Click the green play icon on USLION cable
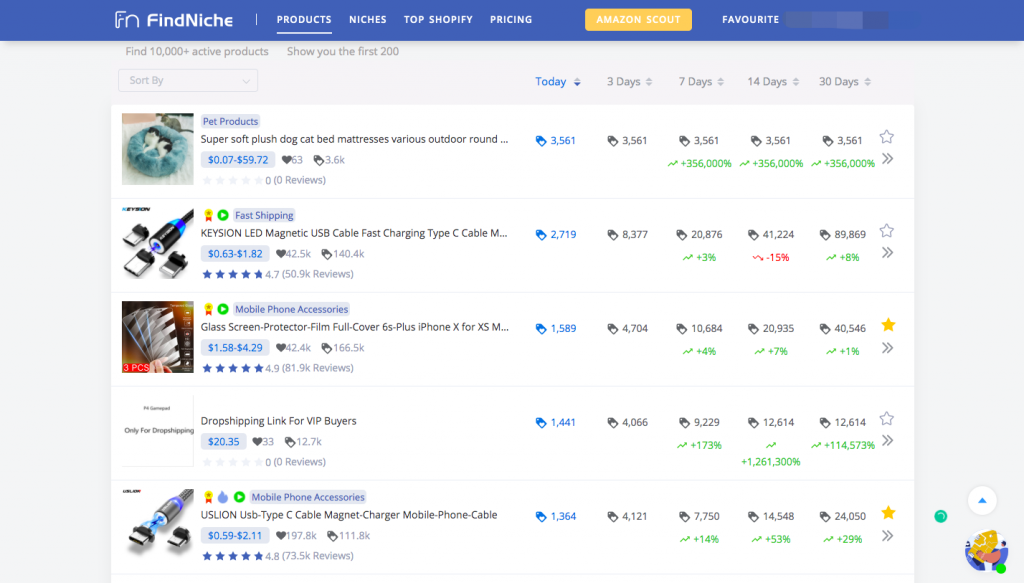This screenshot has width=1024, height=583. point(240,497)
